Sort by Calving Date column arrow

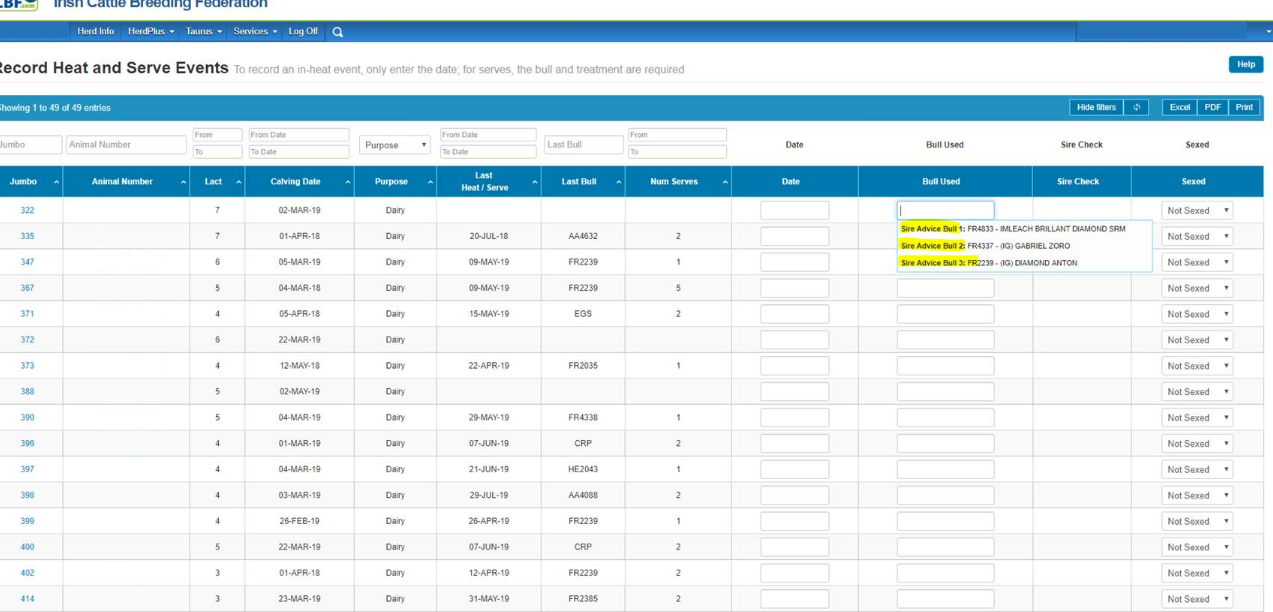coord(347,182)
